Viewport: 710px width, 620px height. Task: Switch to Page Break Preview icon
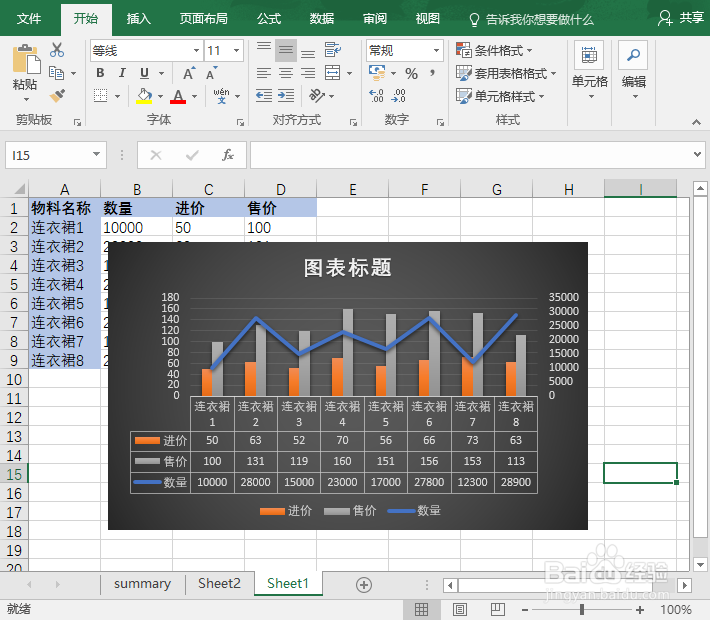(498, 610)
